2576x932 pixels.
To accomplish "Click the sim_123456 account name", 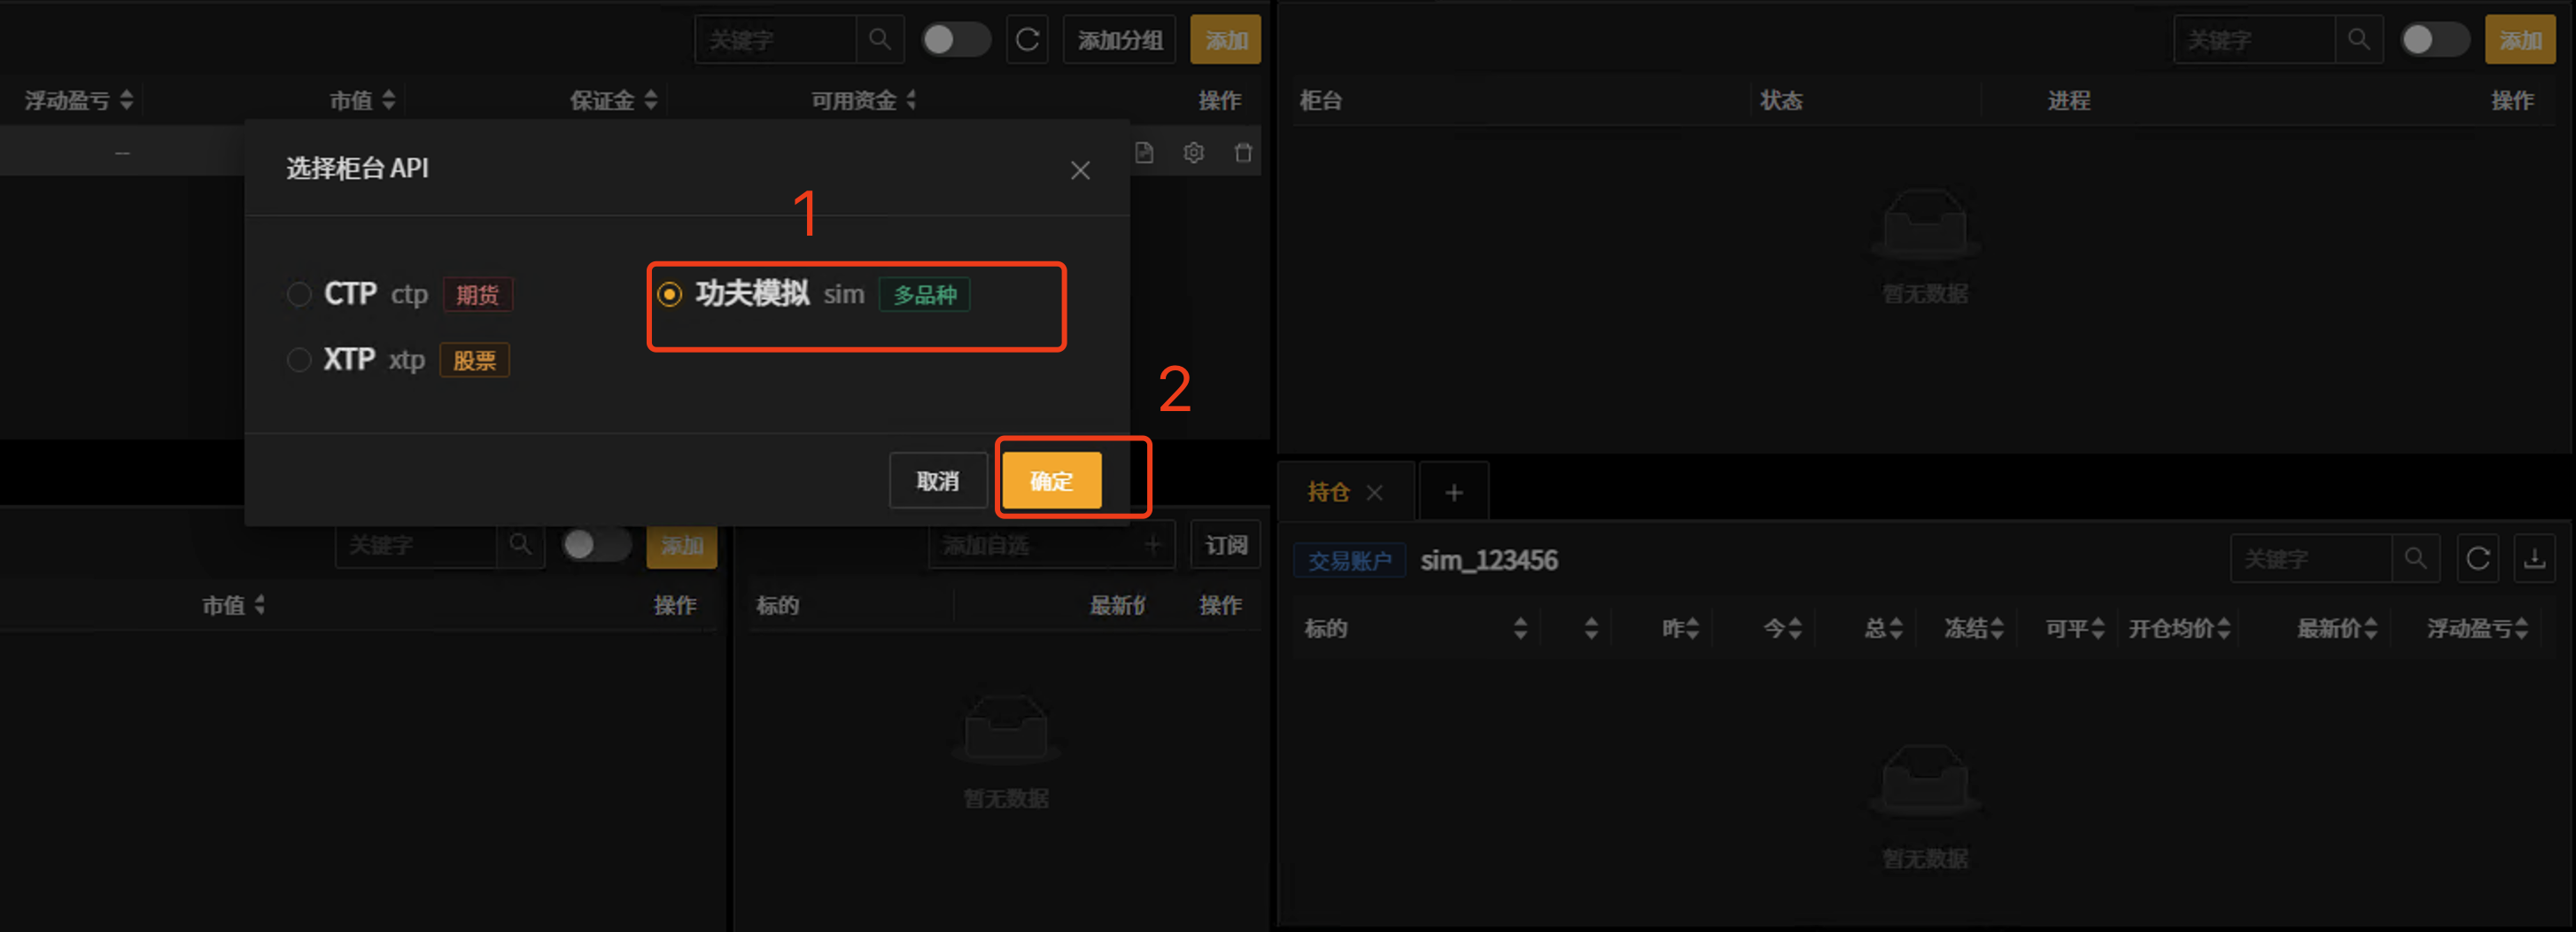I will (1488, 560).
